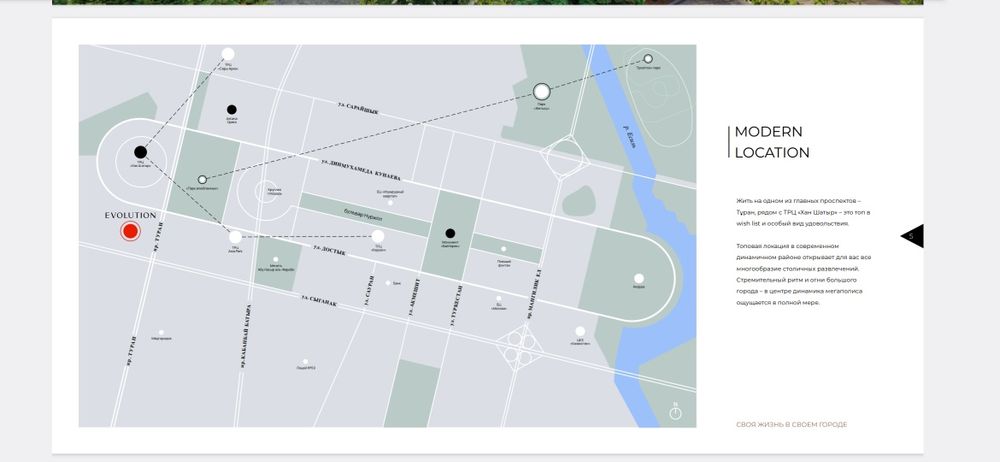Click the 'бульвар Нуржол' label
1000x462 pixels.
363,214
